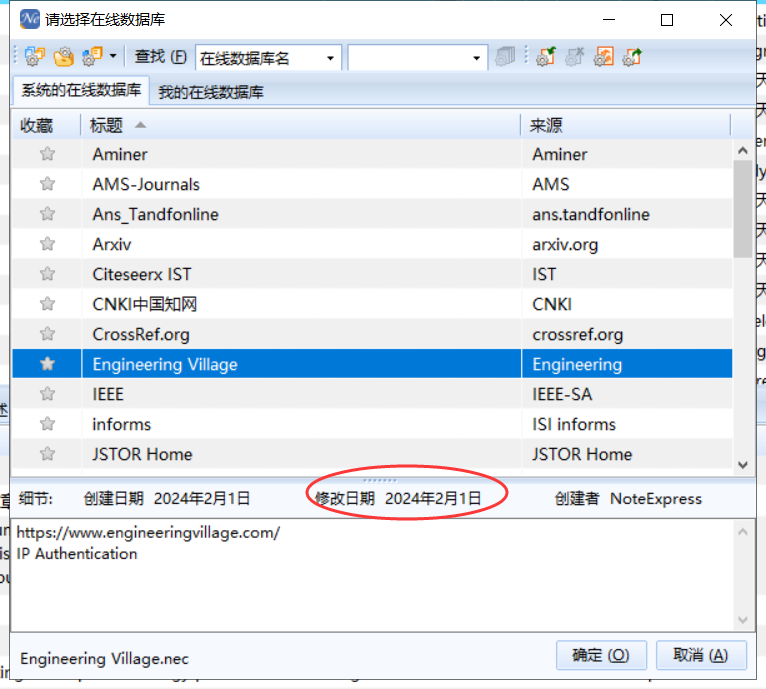The height and width of the screenshot is (689, 766).
Task: Click the gear icon with green arrow
Action: pos(546,57)
